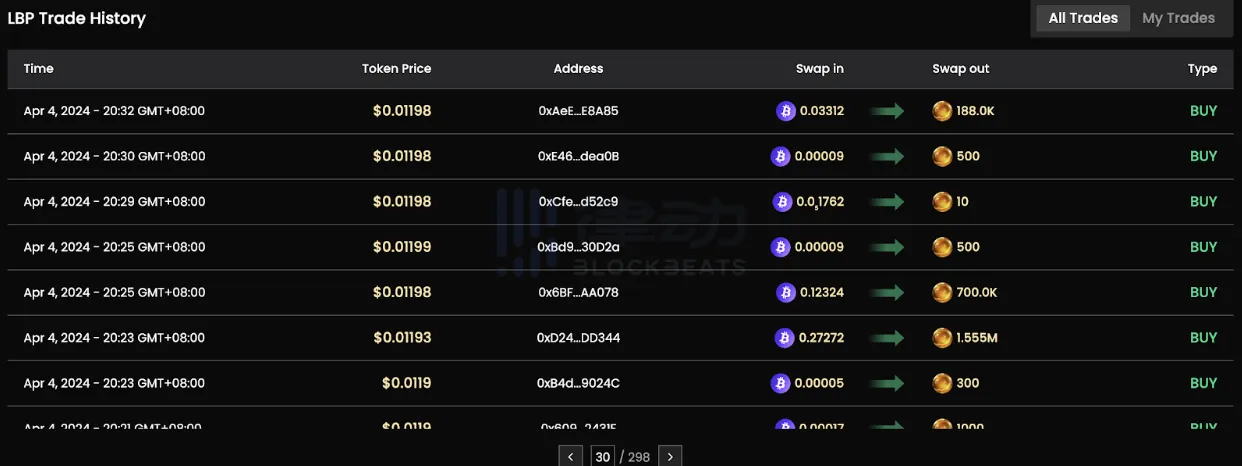Click the Bitcoin icon beside 0.27272
This screenshot has height=466, width=1242.
click(786, 338)
